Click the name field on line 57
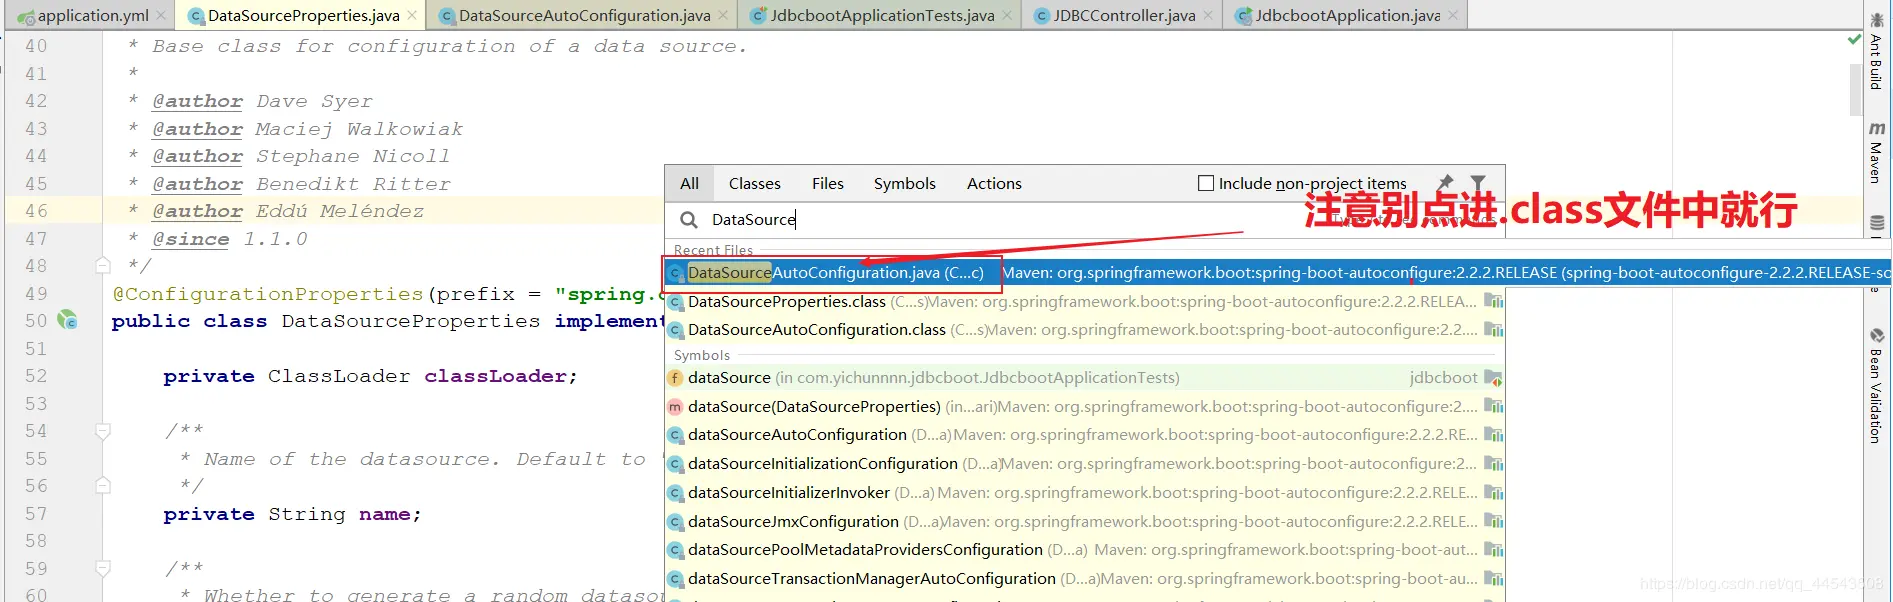Viewport: 1893px width, 602px height. point(385,514)
